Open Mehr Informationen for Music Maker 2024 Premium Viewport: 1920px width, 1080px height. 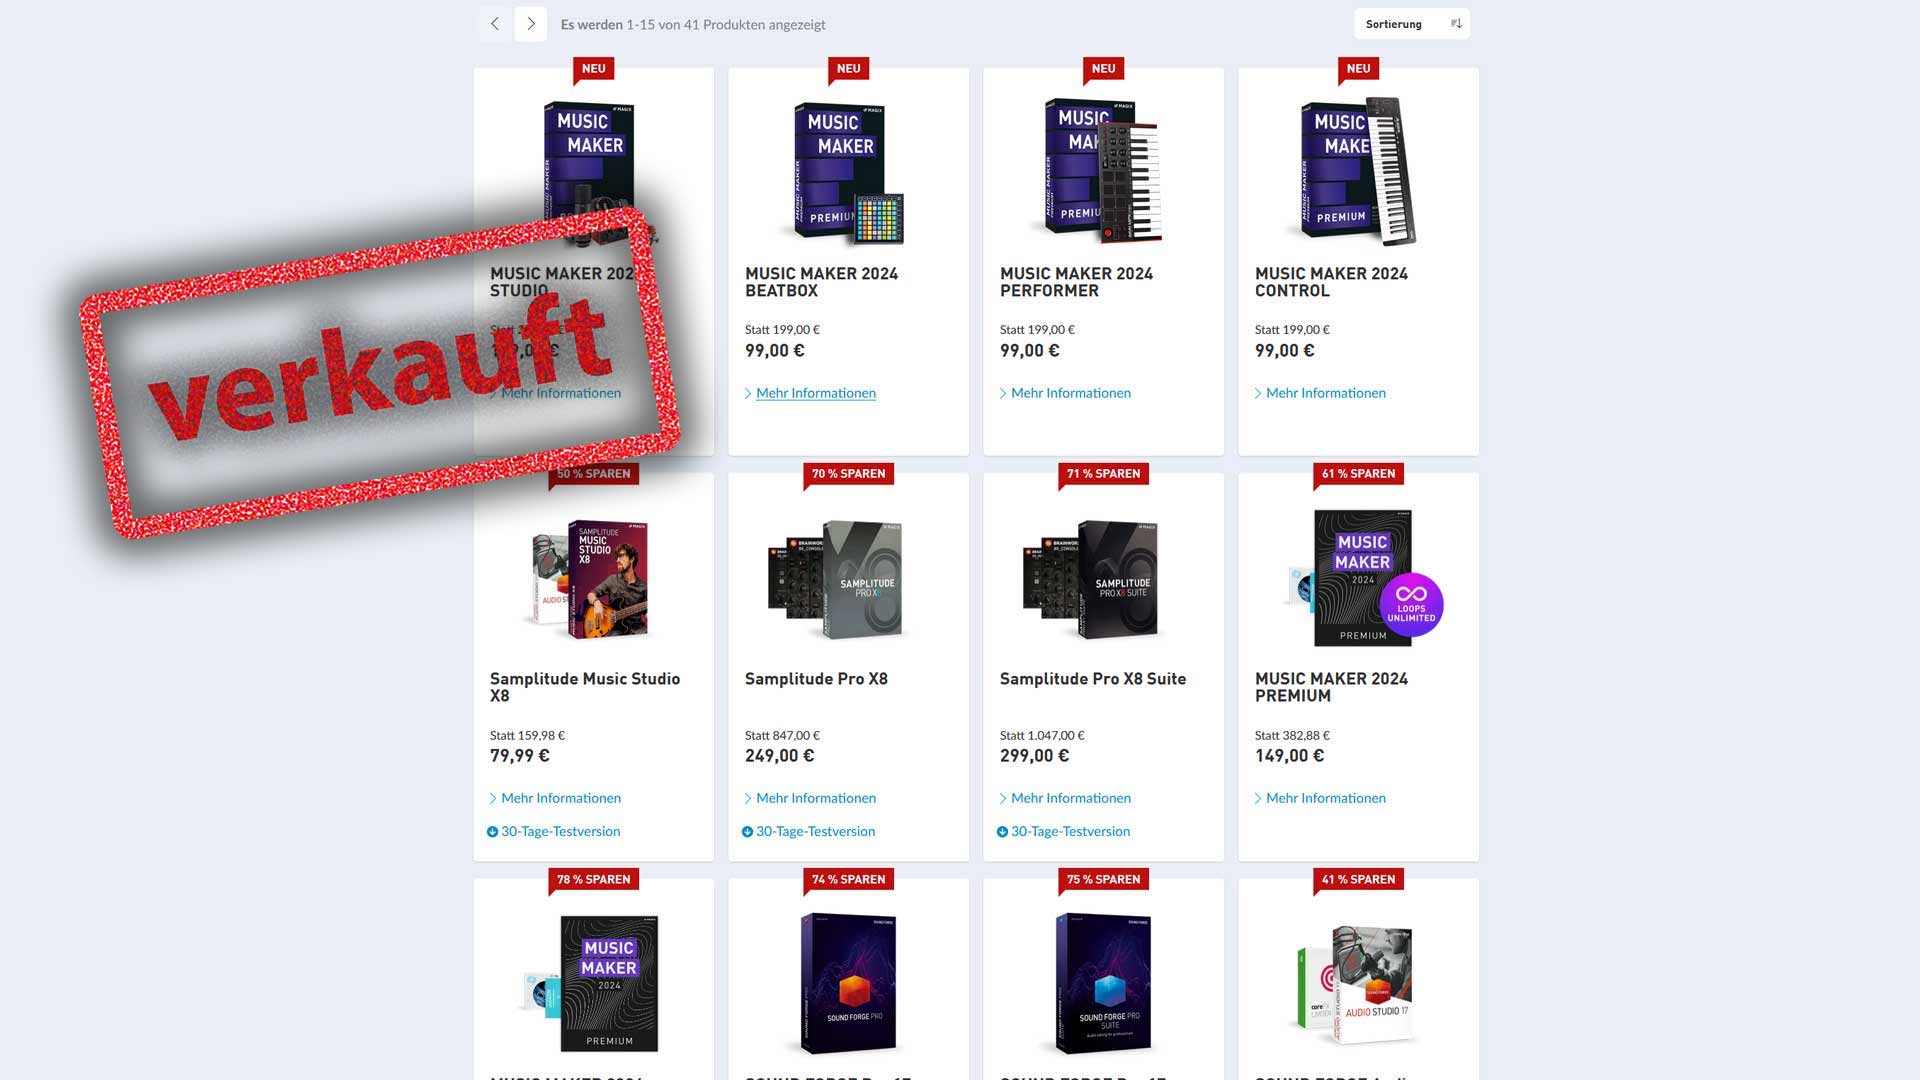[x=1325, y=798]
